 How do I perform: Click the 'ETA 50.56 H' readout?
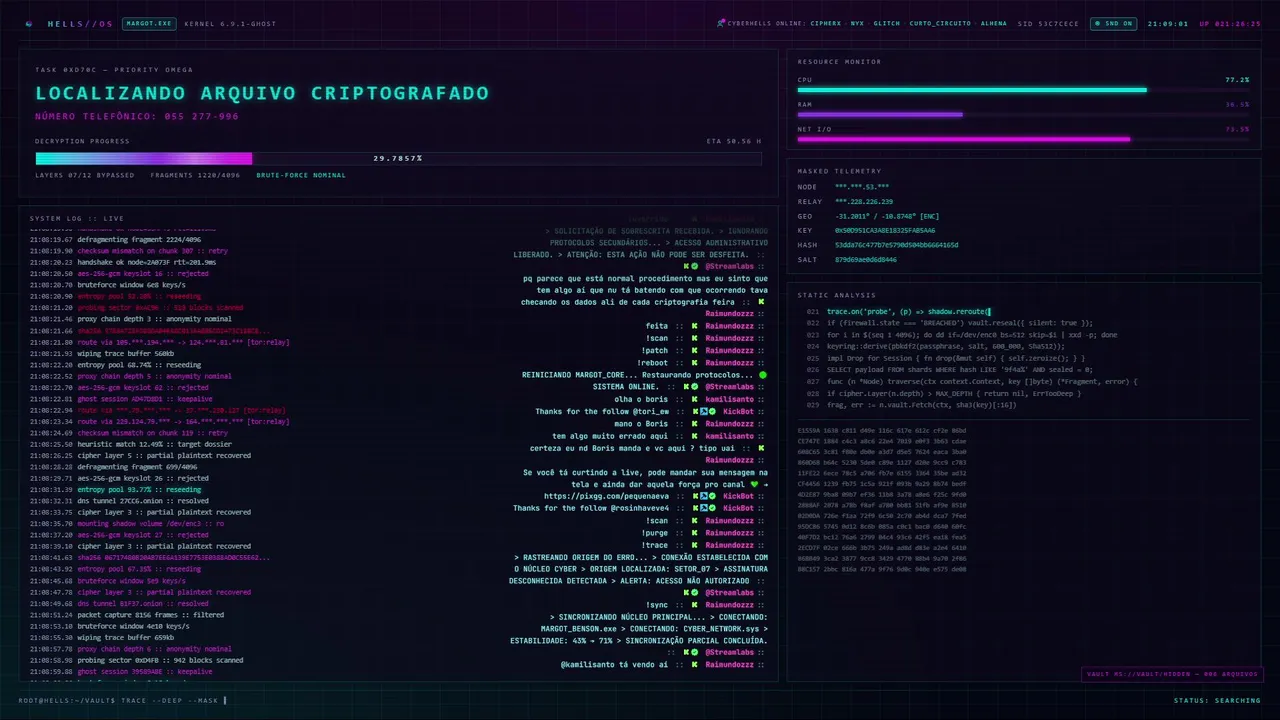pyautogui.click(x=733, y=141)
